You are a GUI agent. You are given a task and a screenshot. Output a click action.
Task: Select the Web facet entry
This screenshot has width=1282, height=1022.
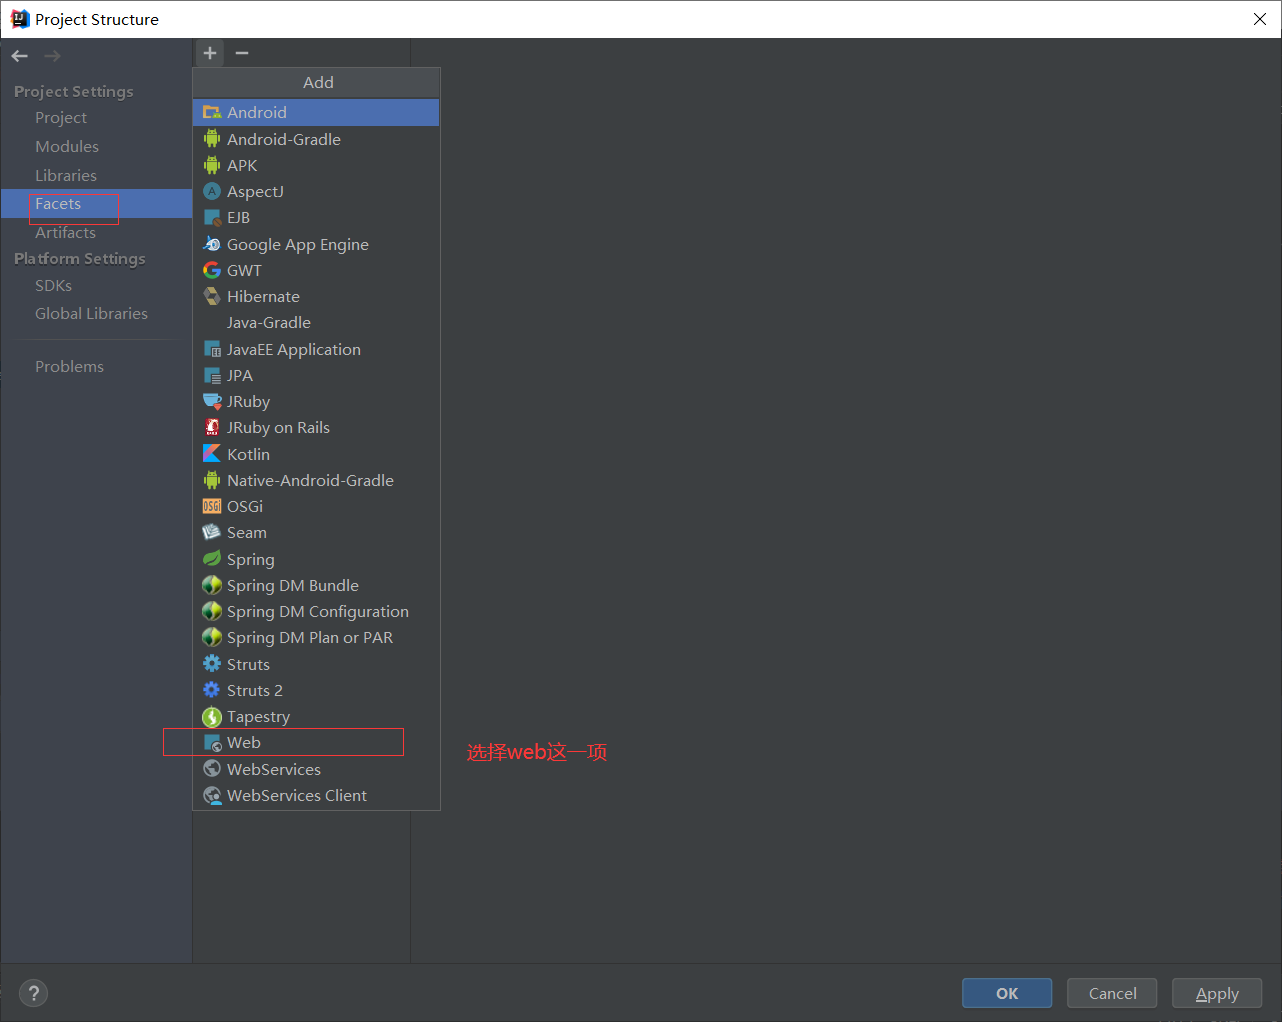coord(316,742)
